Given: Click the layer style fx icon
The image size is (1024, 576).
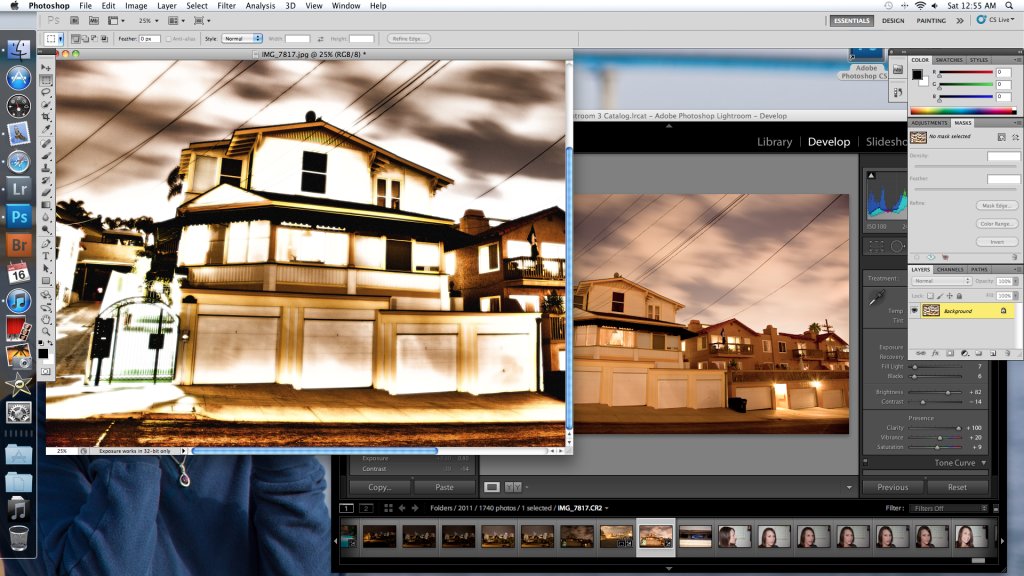Looking at the screenshot, I should tap(935, 353).
